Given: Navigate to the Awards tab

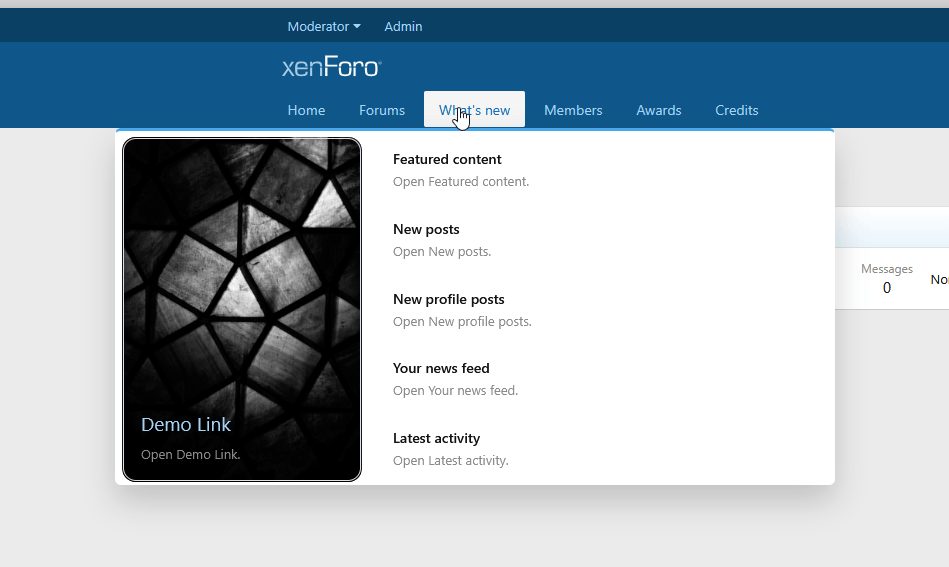Looking at the screenshot, I should coord(659,110).
